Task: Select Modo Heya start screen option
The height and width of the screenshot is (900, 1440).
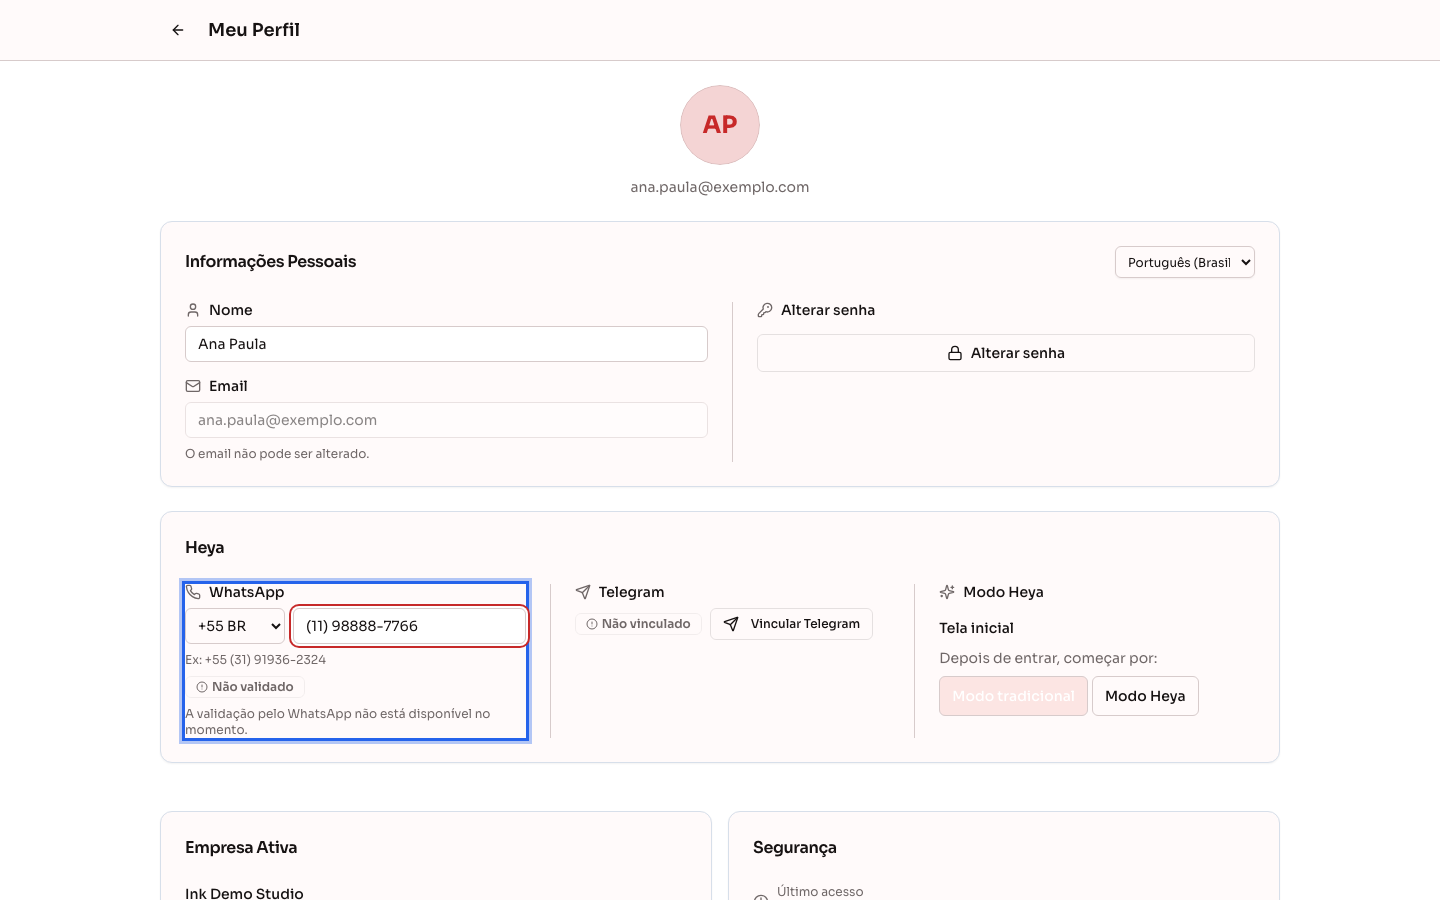Action: point(1145,696)
